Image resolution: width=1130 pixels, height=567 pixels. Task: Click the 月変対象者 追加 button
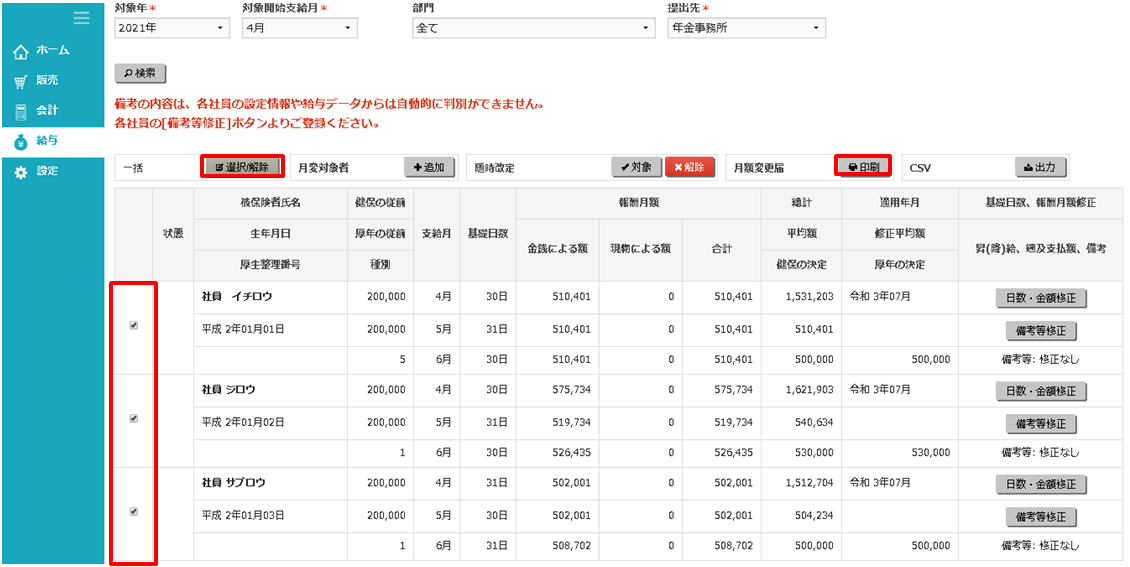click(x=429, y=167)
